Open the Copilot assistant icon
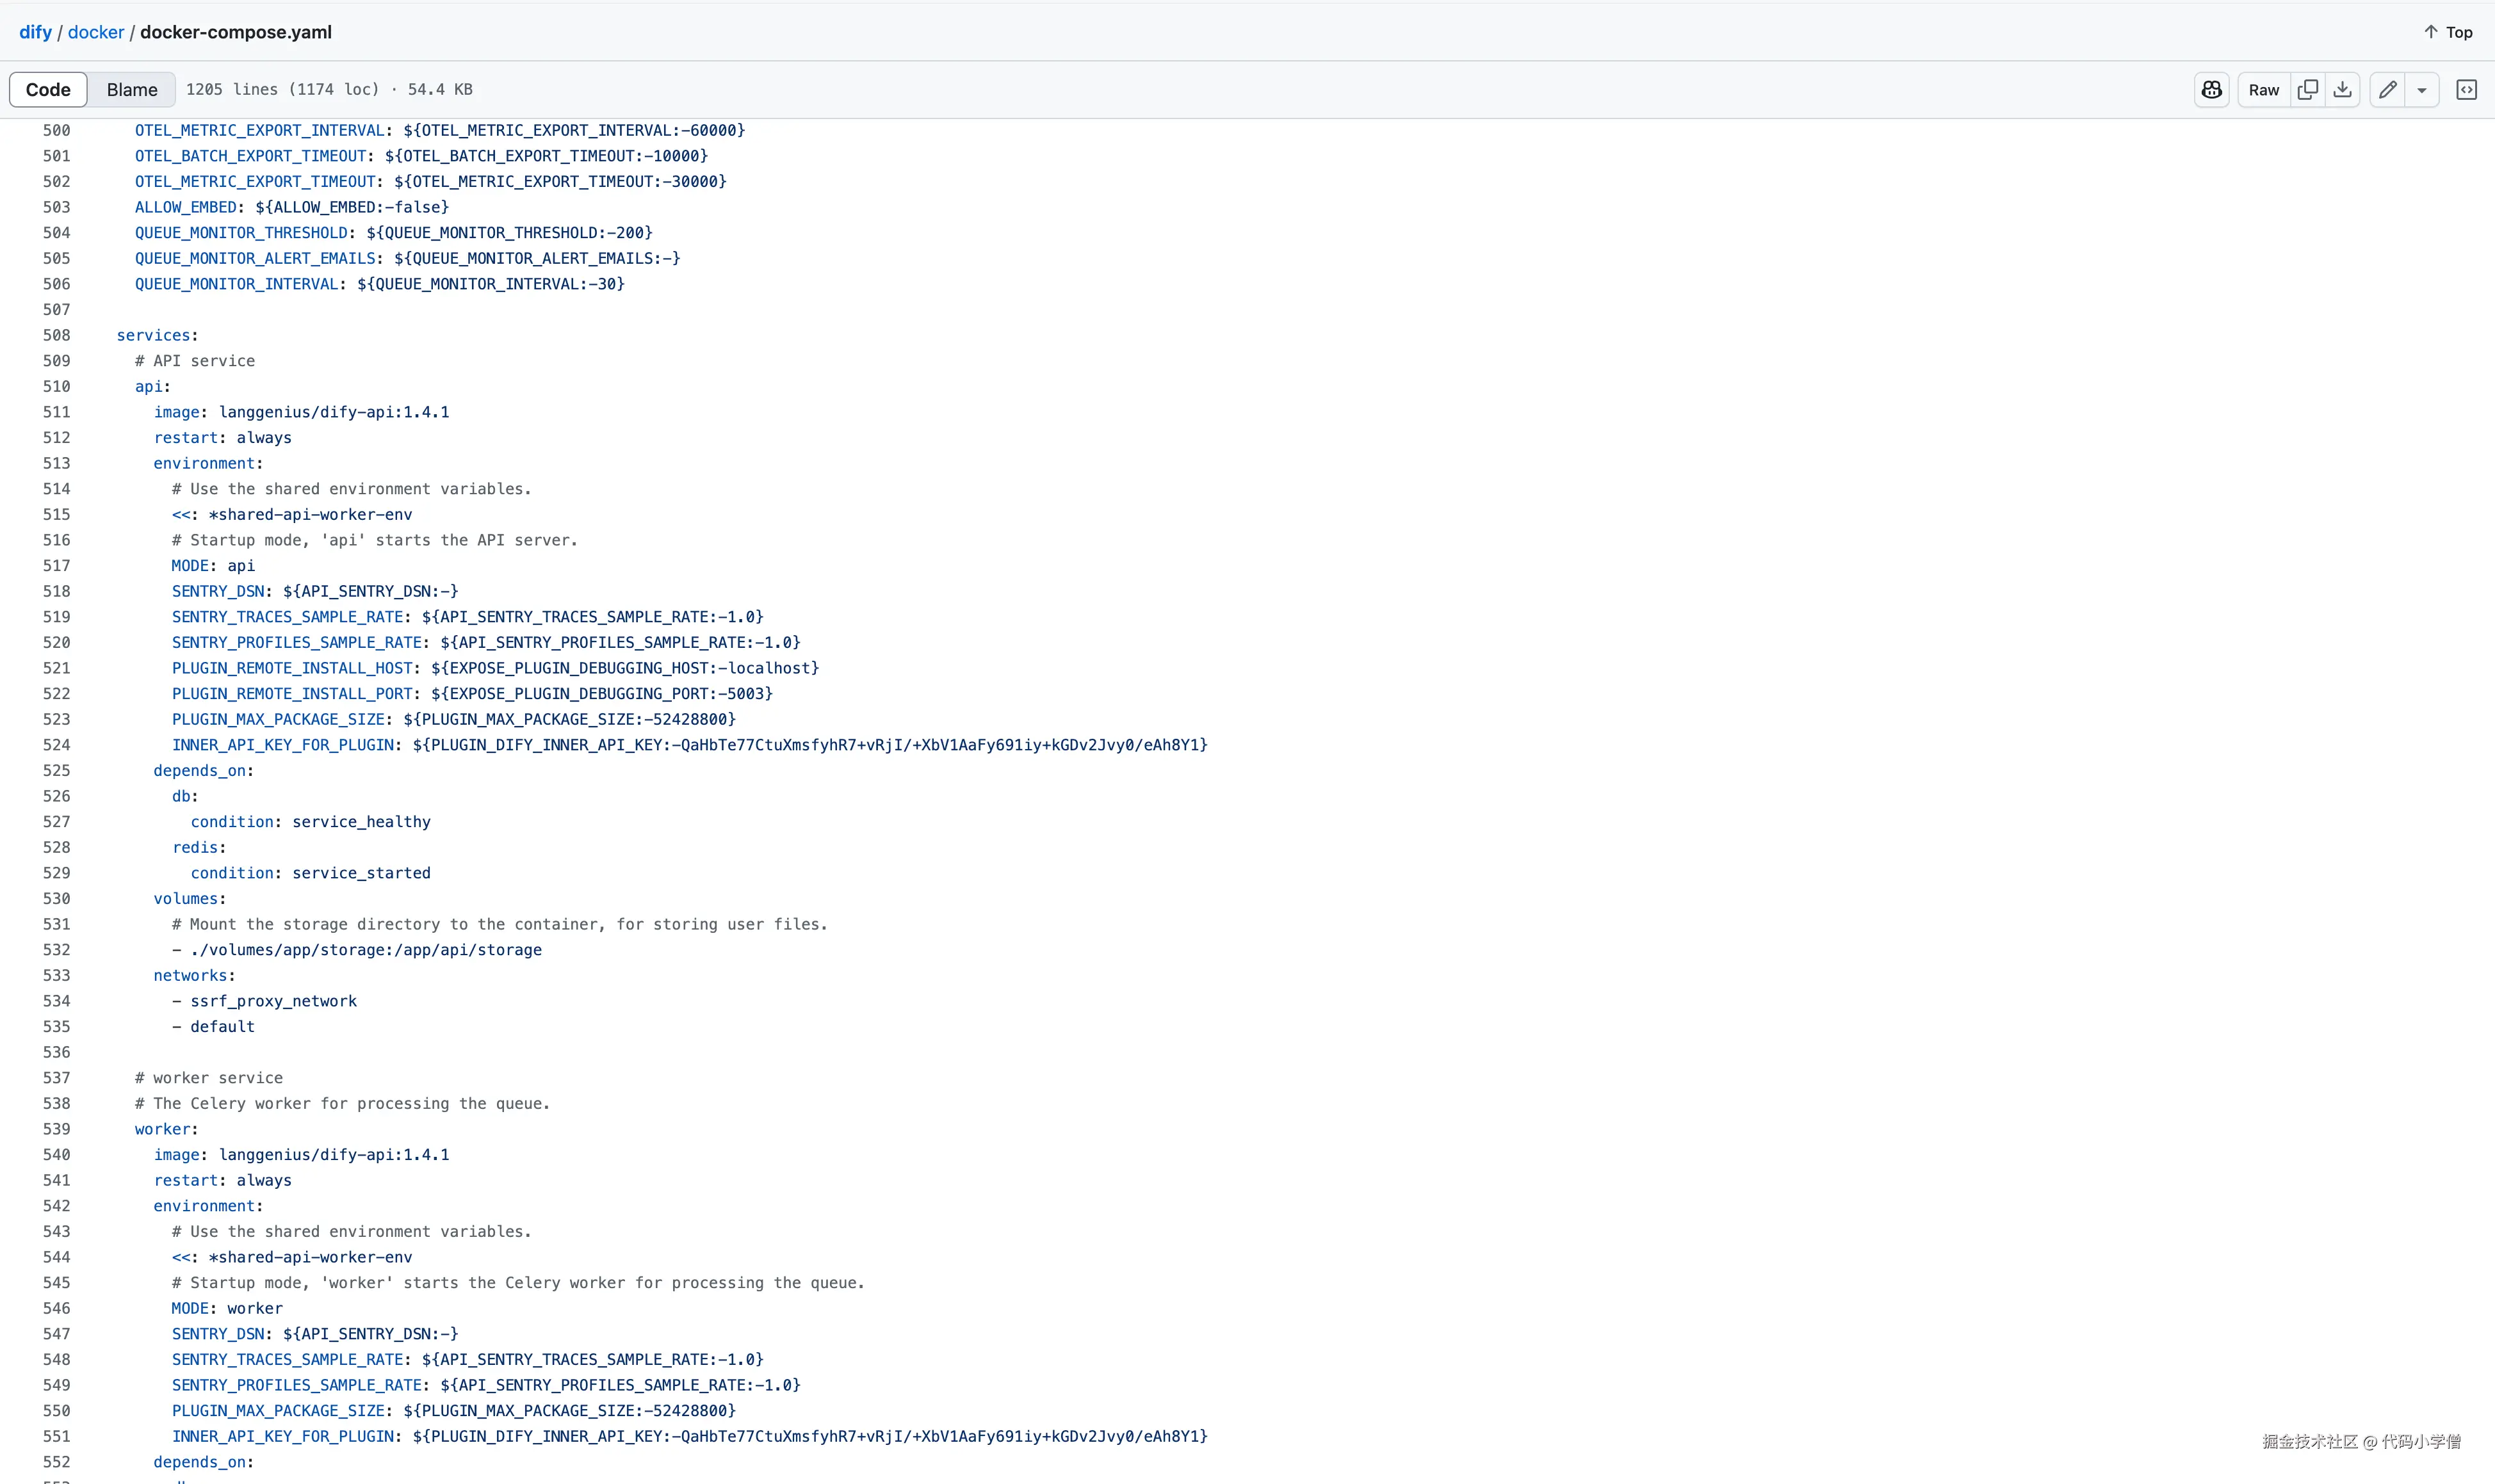The height and width of the screenshot is (1484, 2495). point(2211,90)
